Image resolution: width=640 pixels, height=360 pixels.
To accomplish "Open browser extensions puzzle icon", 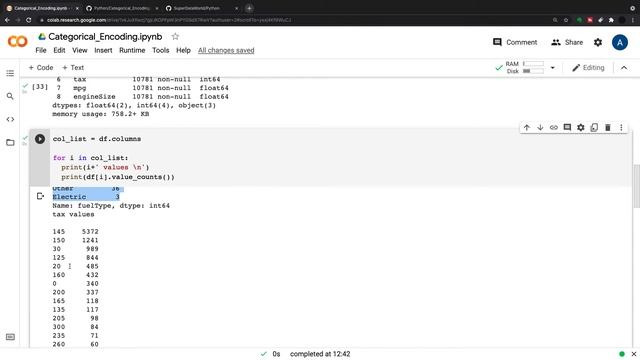I will 611,20.
